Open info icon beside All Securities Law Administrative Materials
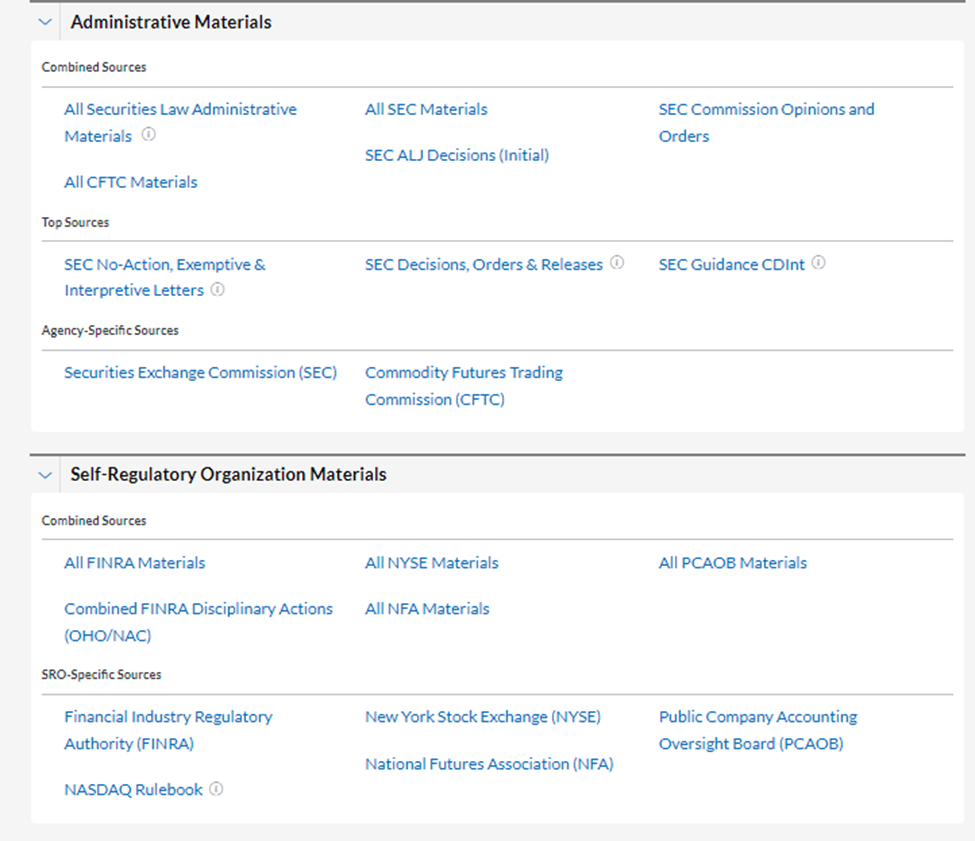Image resolution: width=975 pixels, height=841 pixels. point(148,134)
